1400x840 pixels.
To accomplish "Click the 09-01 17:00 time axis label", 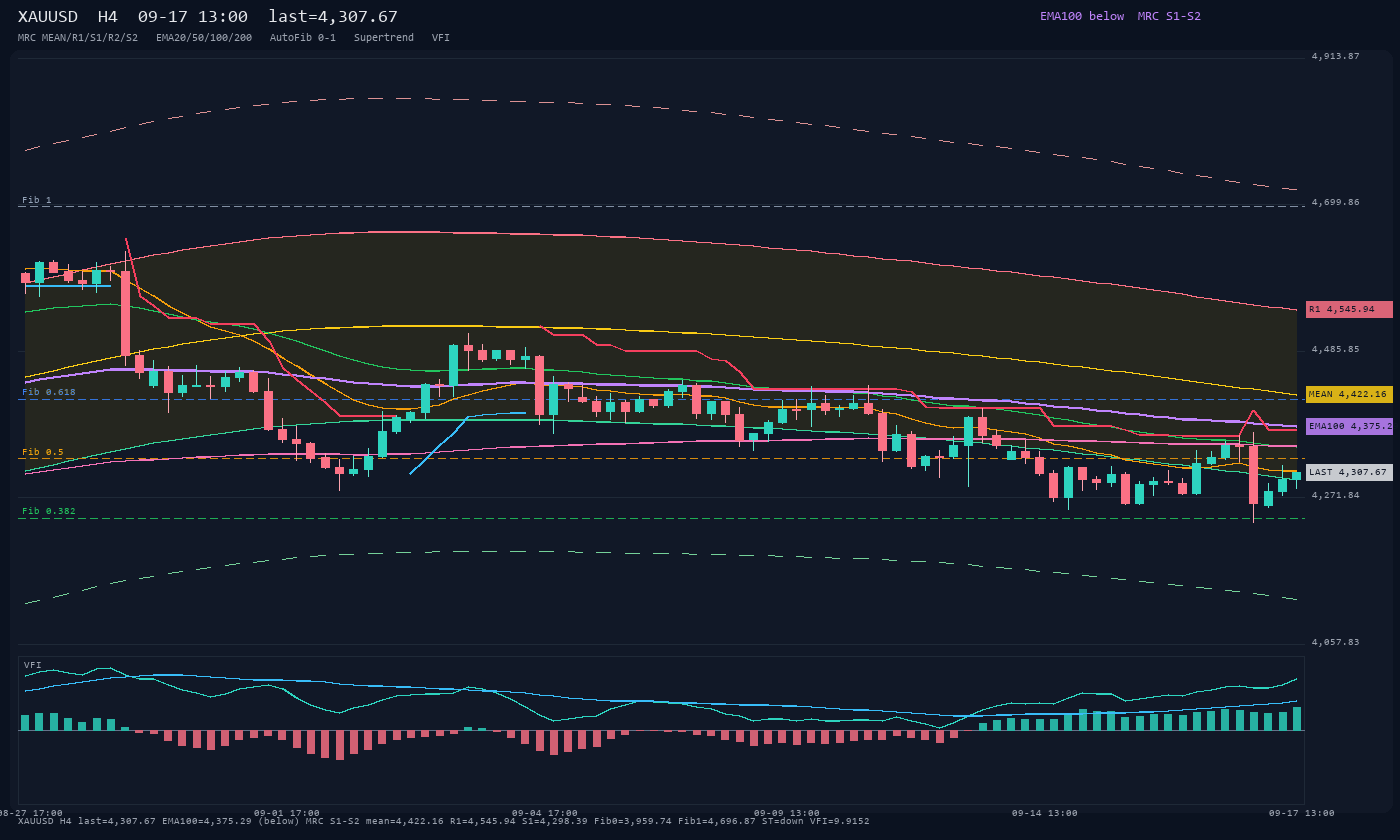I will 287,813.
